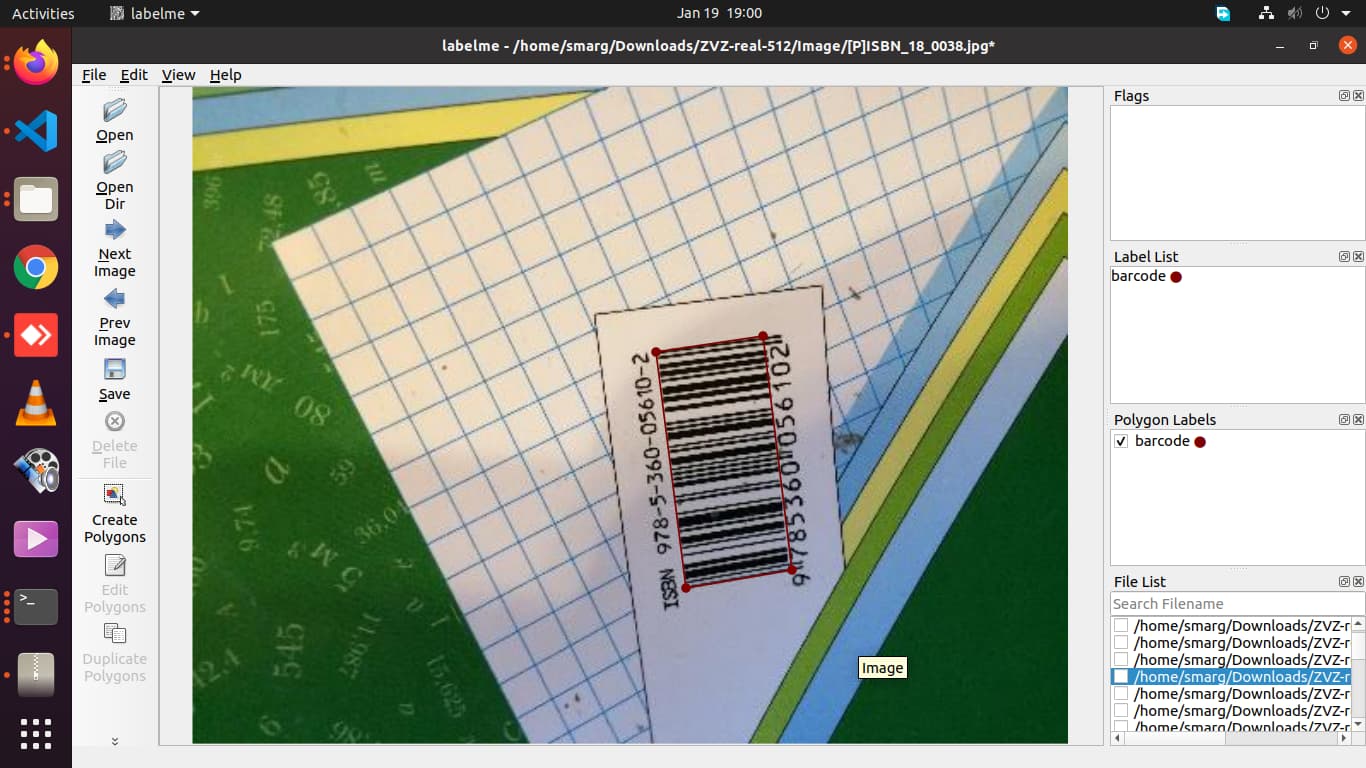Click the power icon in top bar
Viewport: 1366px width, 768px height.
[1322, 13]
